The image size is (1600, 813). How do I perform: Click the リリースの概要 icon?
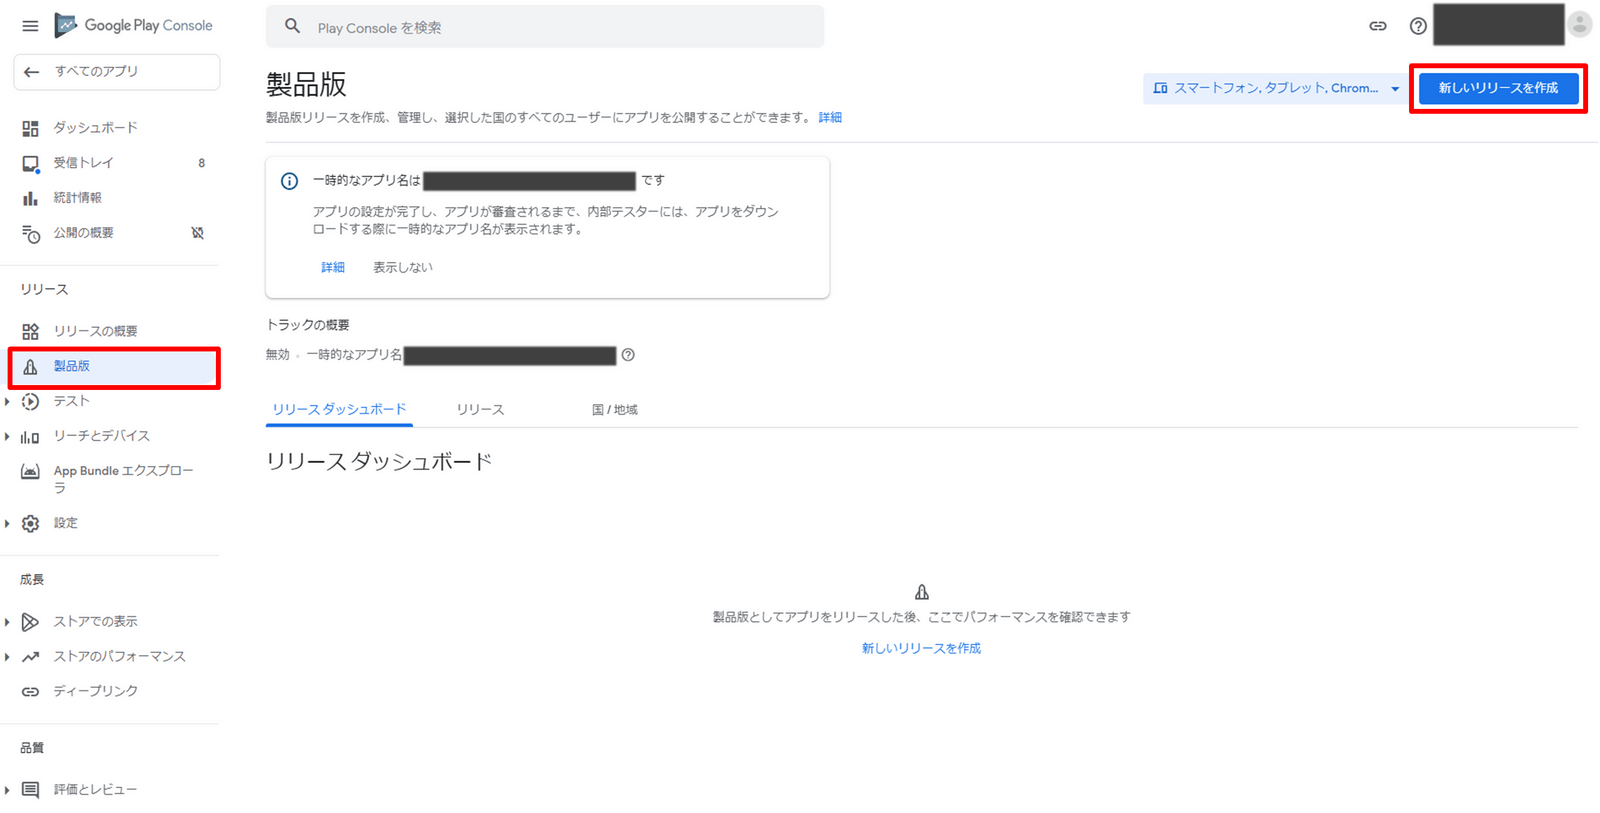31,331
